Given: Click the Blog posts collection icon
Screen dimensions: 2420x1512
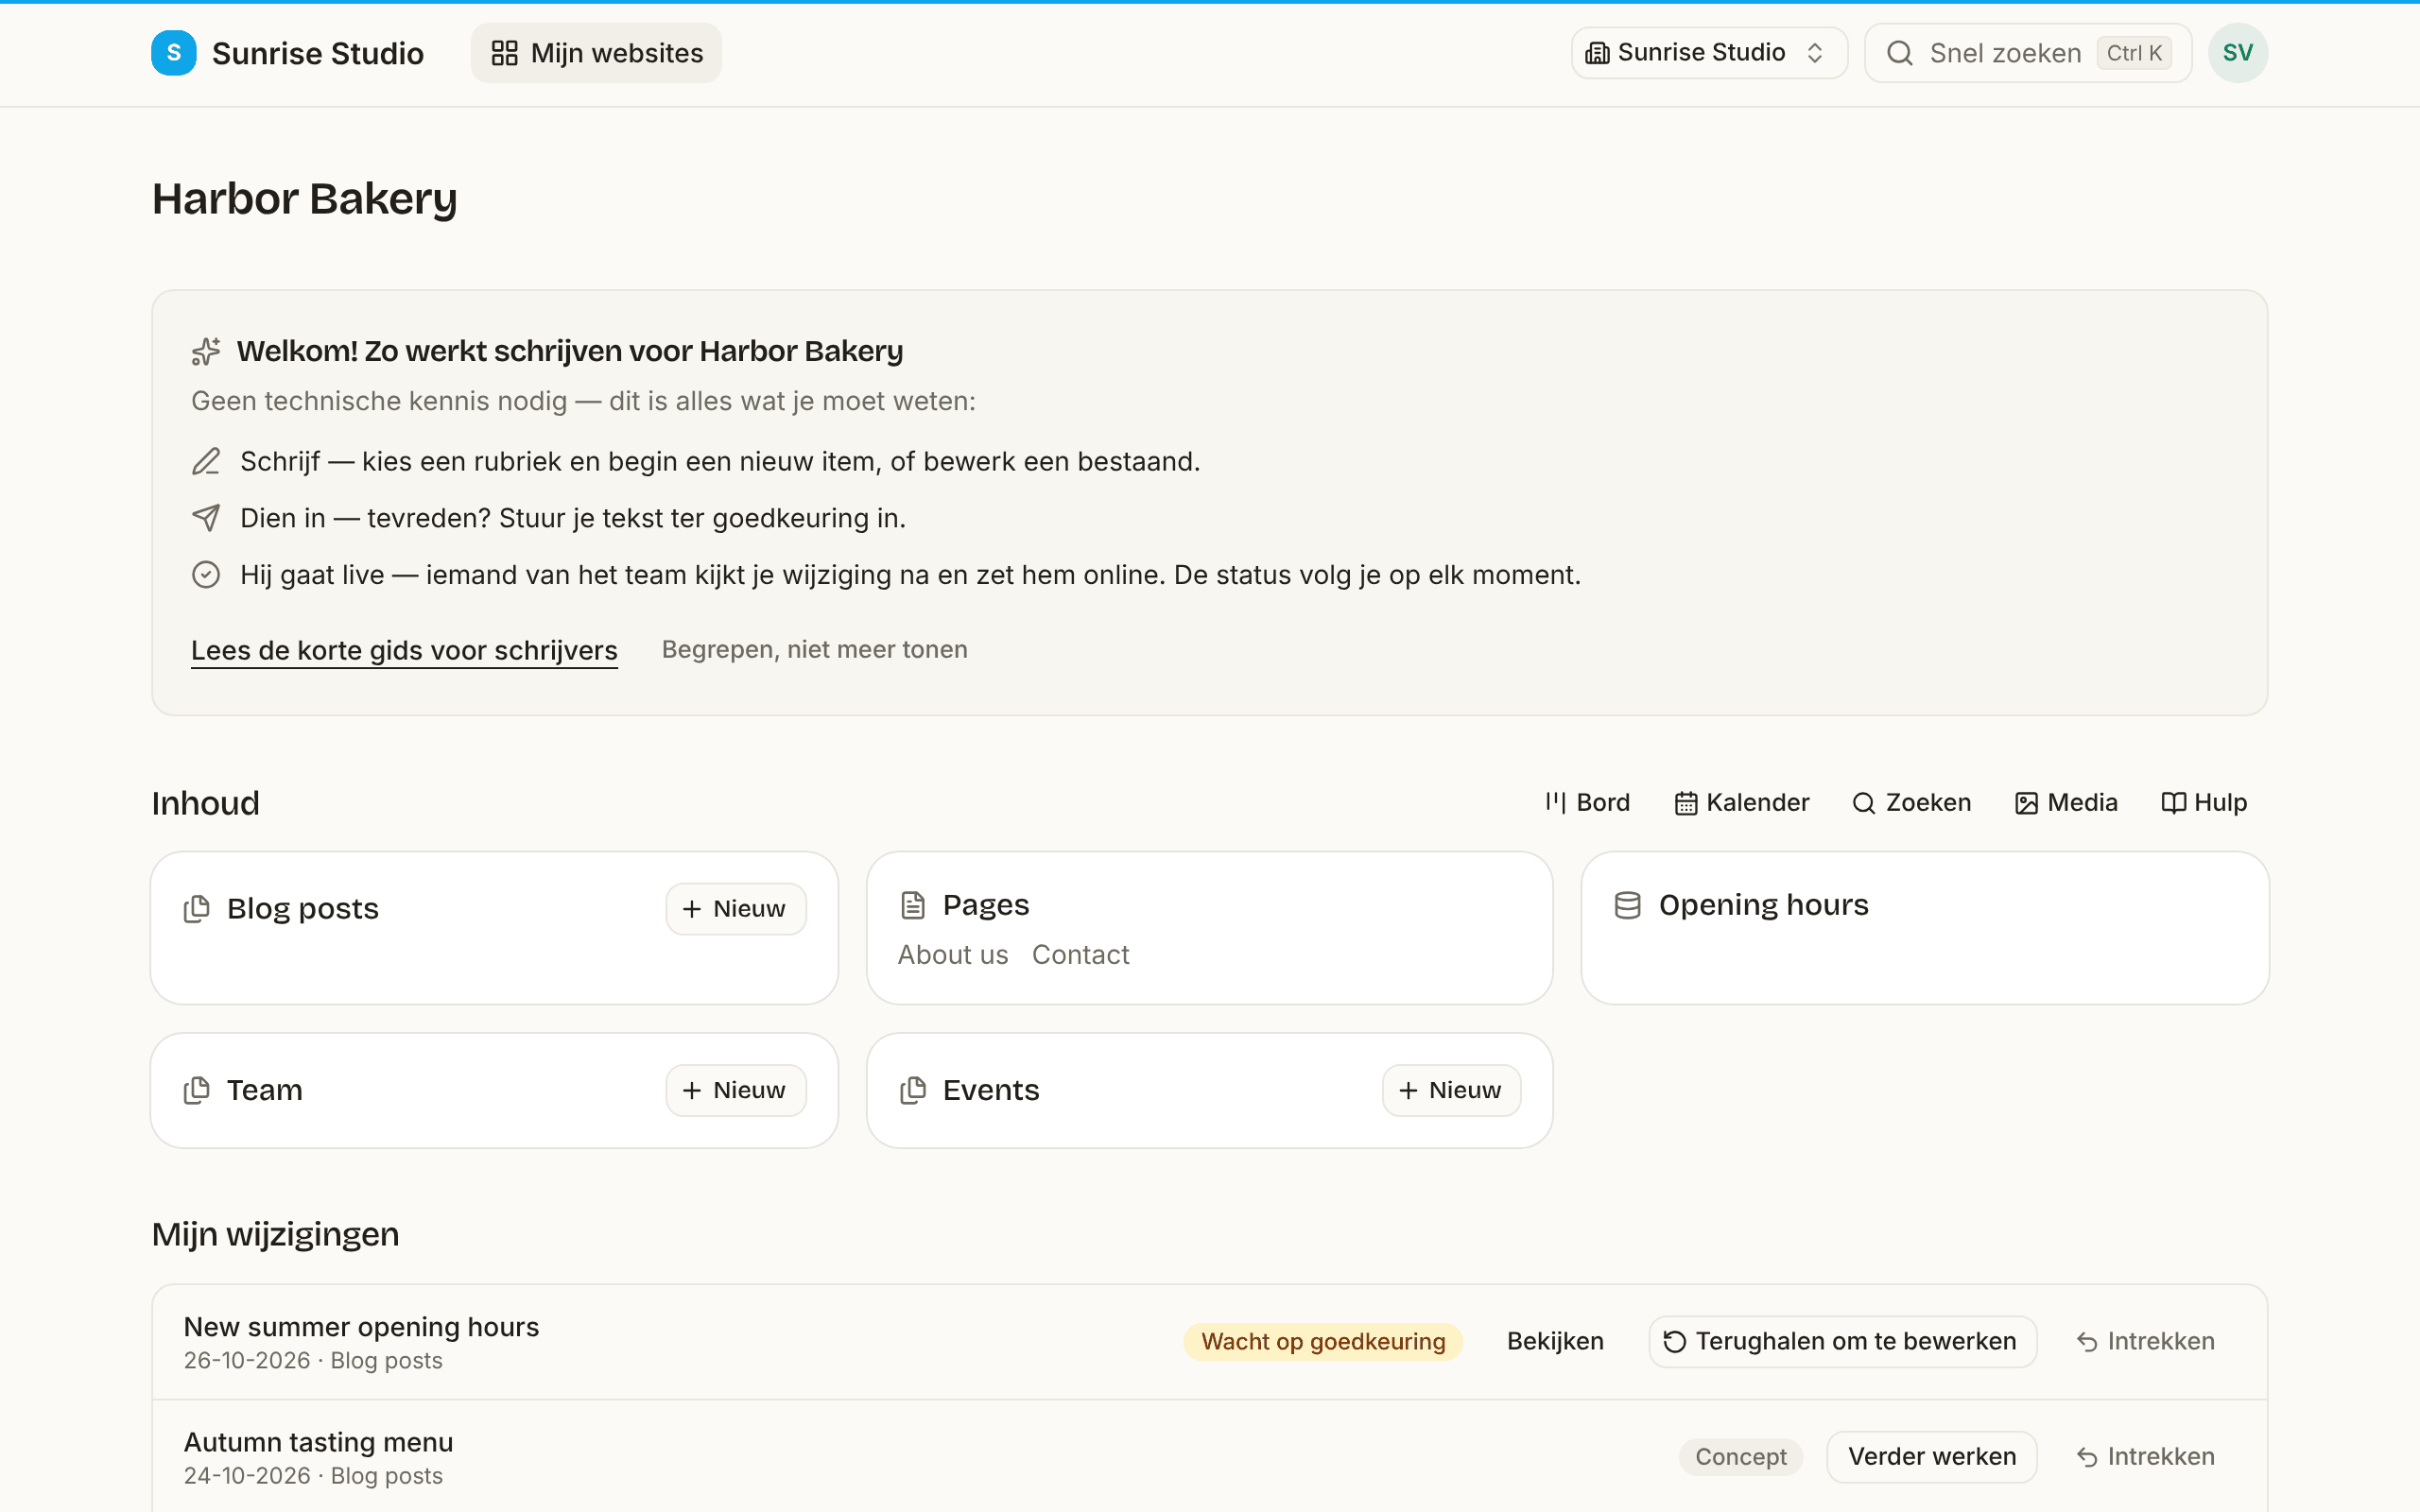Looking at the screenshot, I should tap(197, 909).
